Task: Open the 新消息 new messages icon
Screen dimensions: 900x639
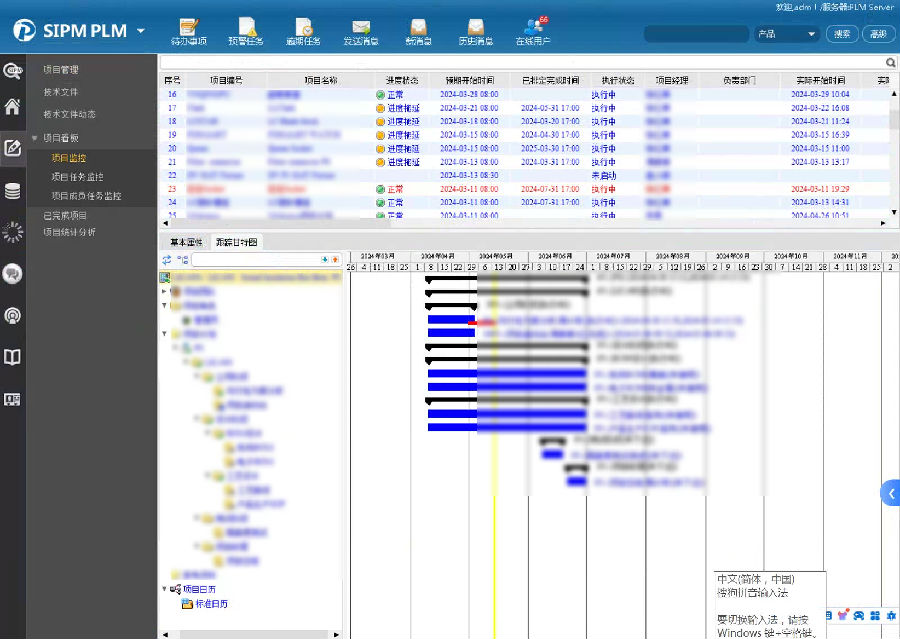Action: click(x=418, y=32)
